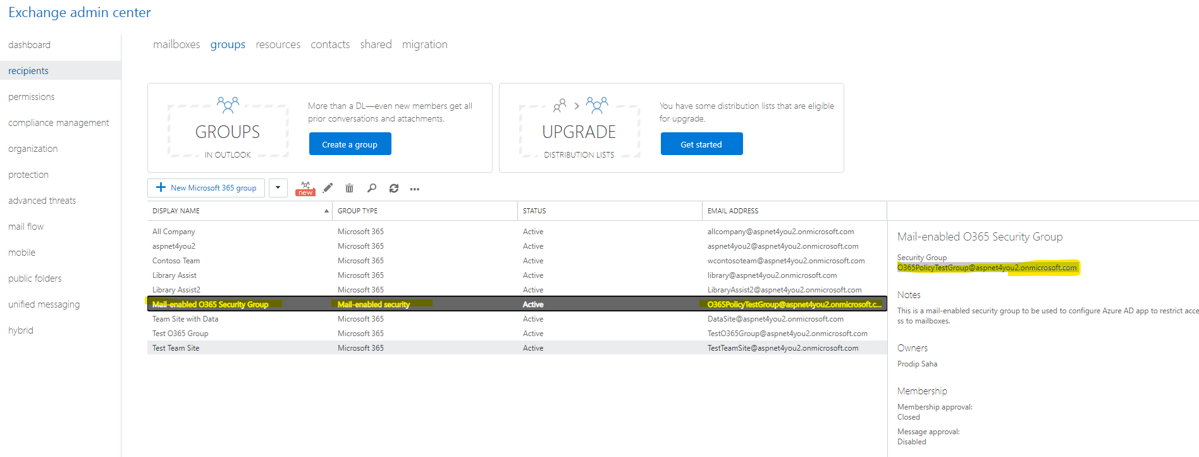
Task: Switch to the groups tab
Action: pos(228,44)
